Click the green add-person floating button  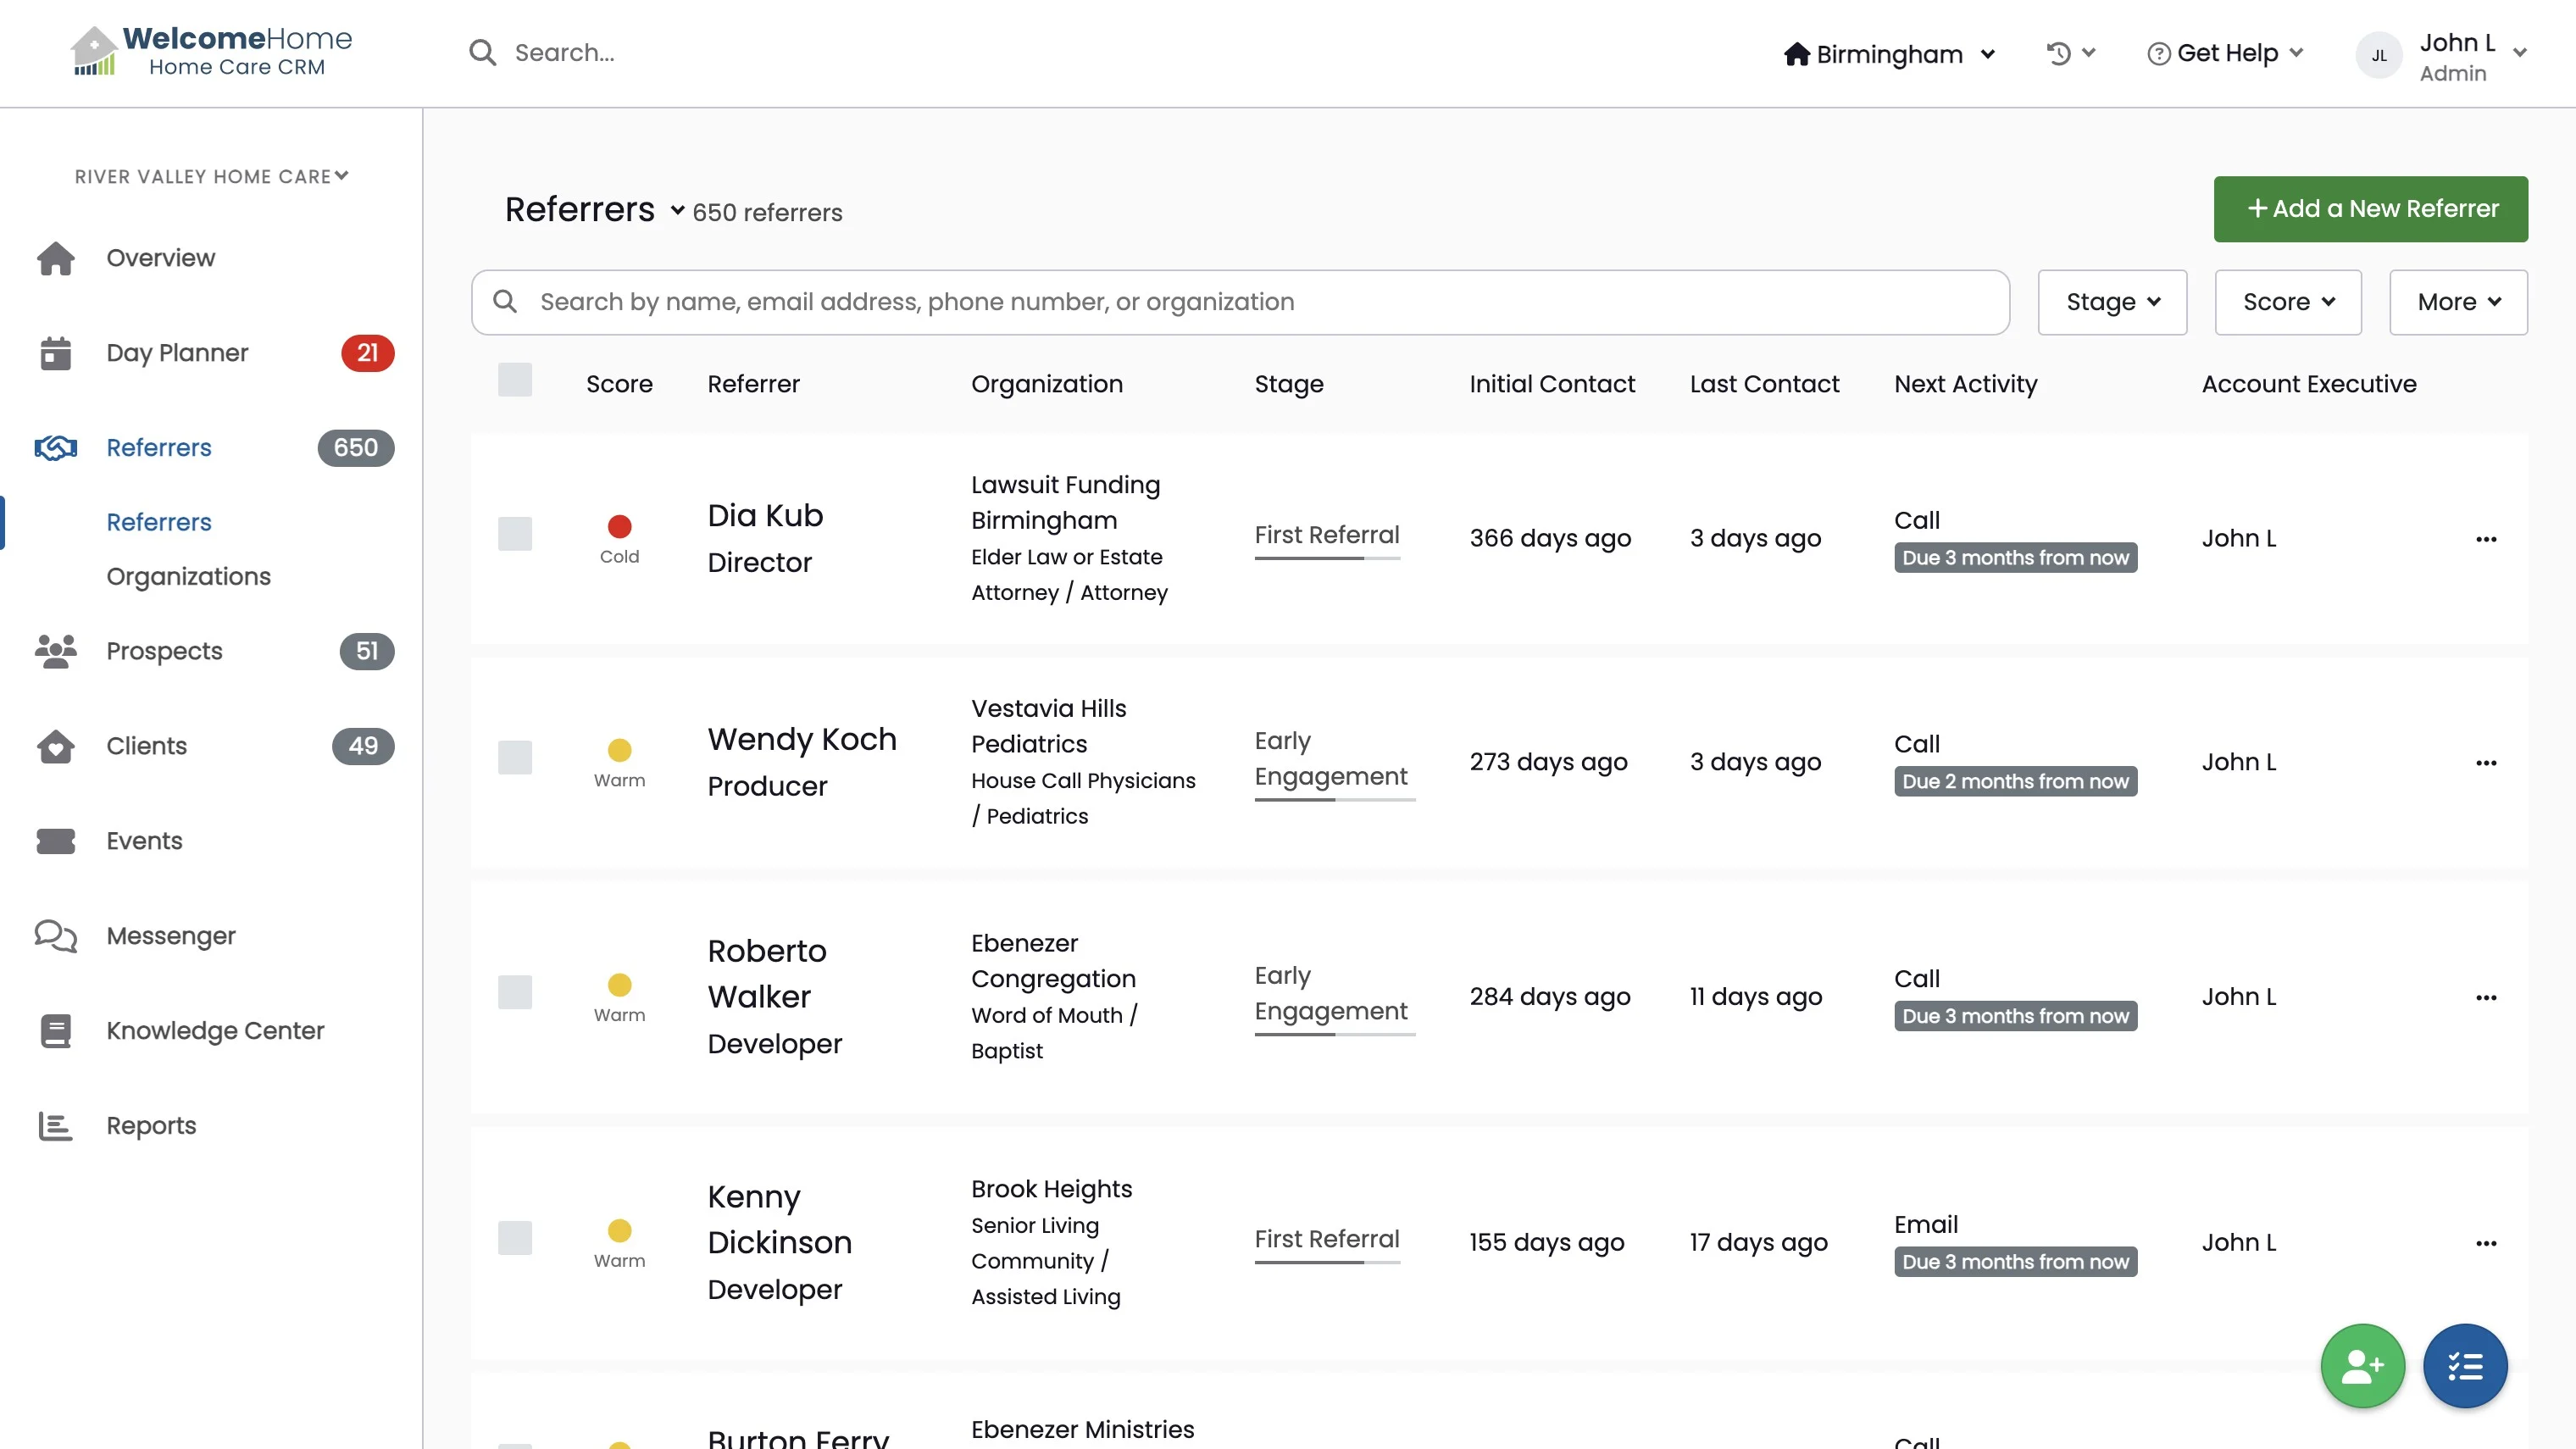2362,1366
